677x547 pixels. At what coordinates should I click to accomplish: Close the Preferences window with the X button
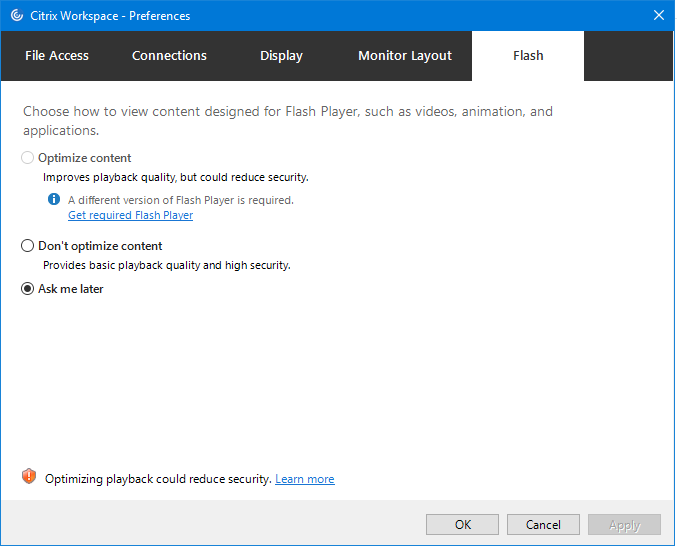coord(659,16)
